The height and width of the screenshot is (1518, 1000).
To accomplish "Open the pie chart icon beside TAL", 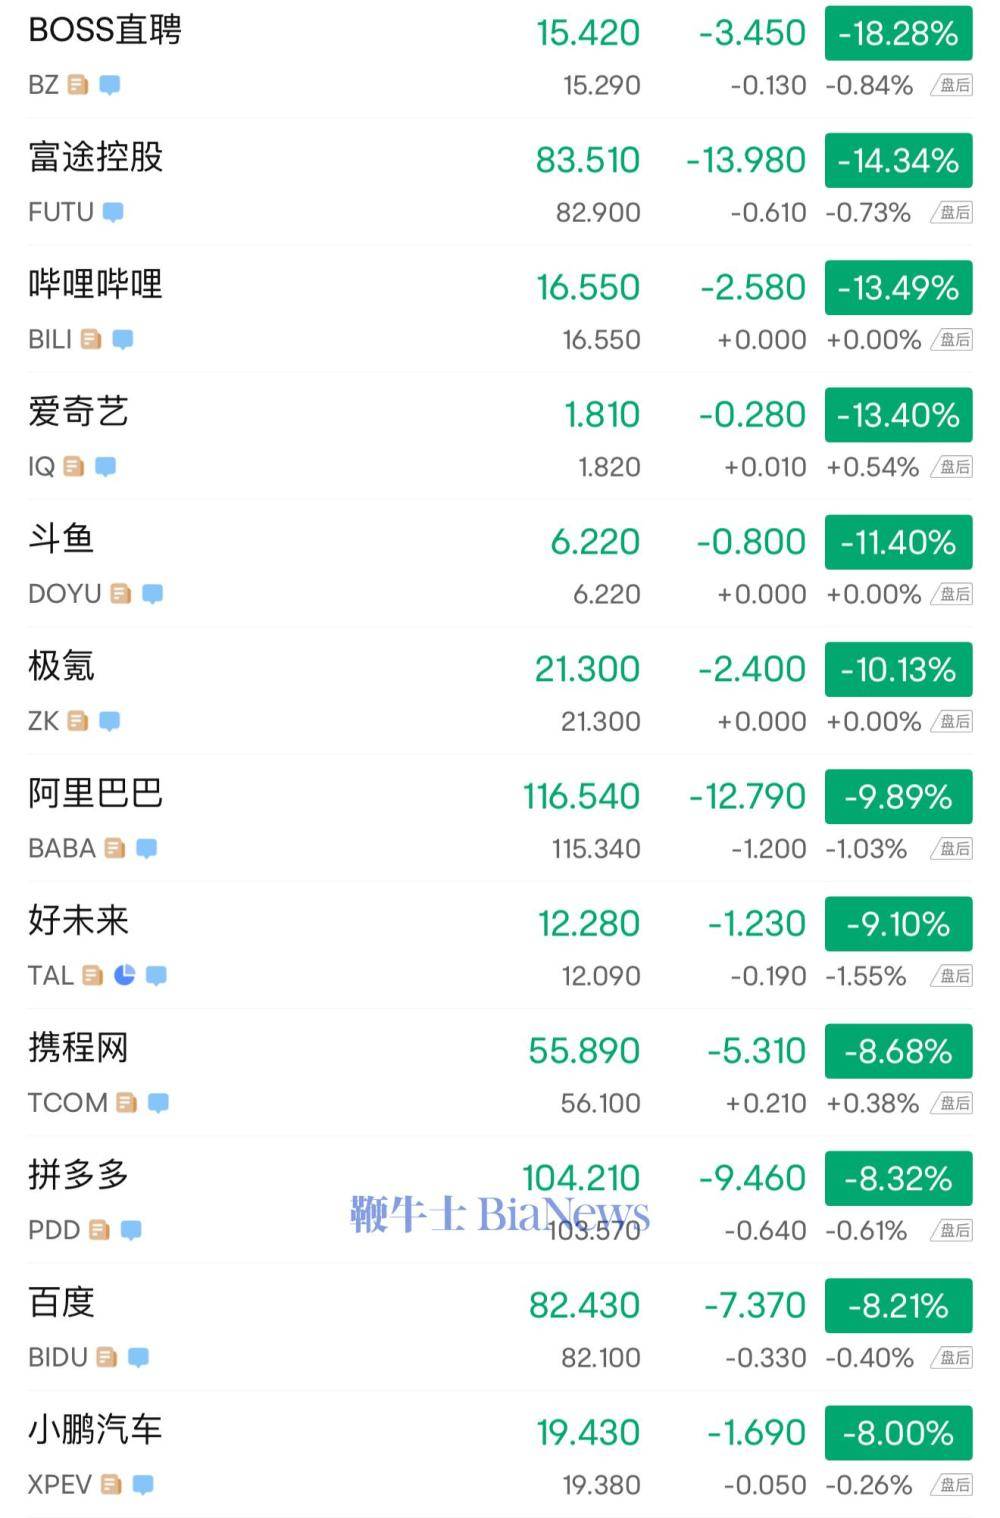I will [x=124, y=975].
